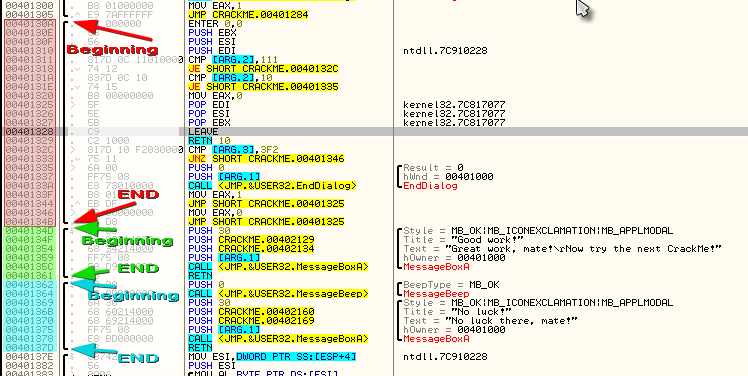Select the PUSH CRACKME.00402129 line

[251, 240]
